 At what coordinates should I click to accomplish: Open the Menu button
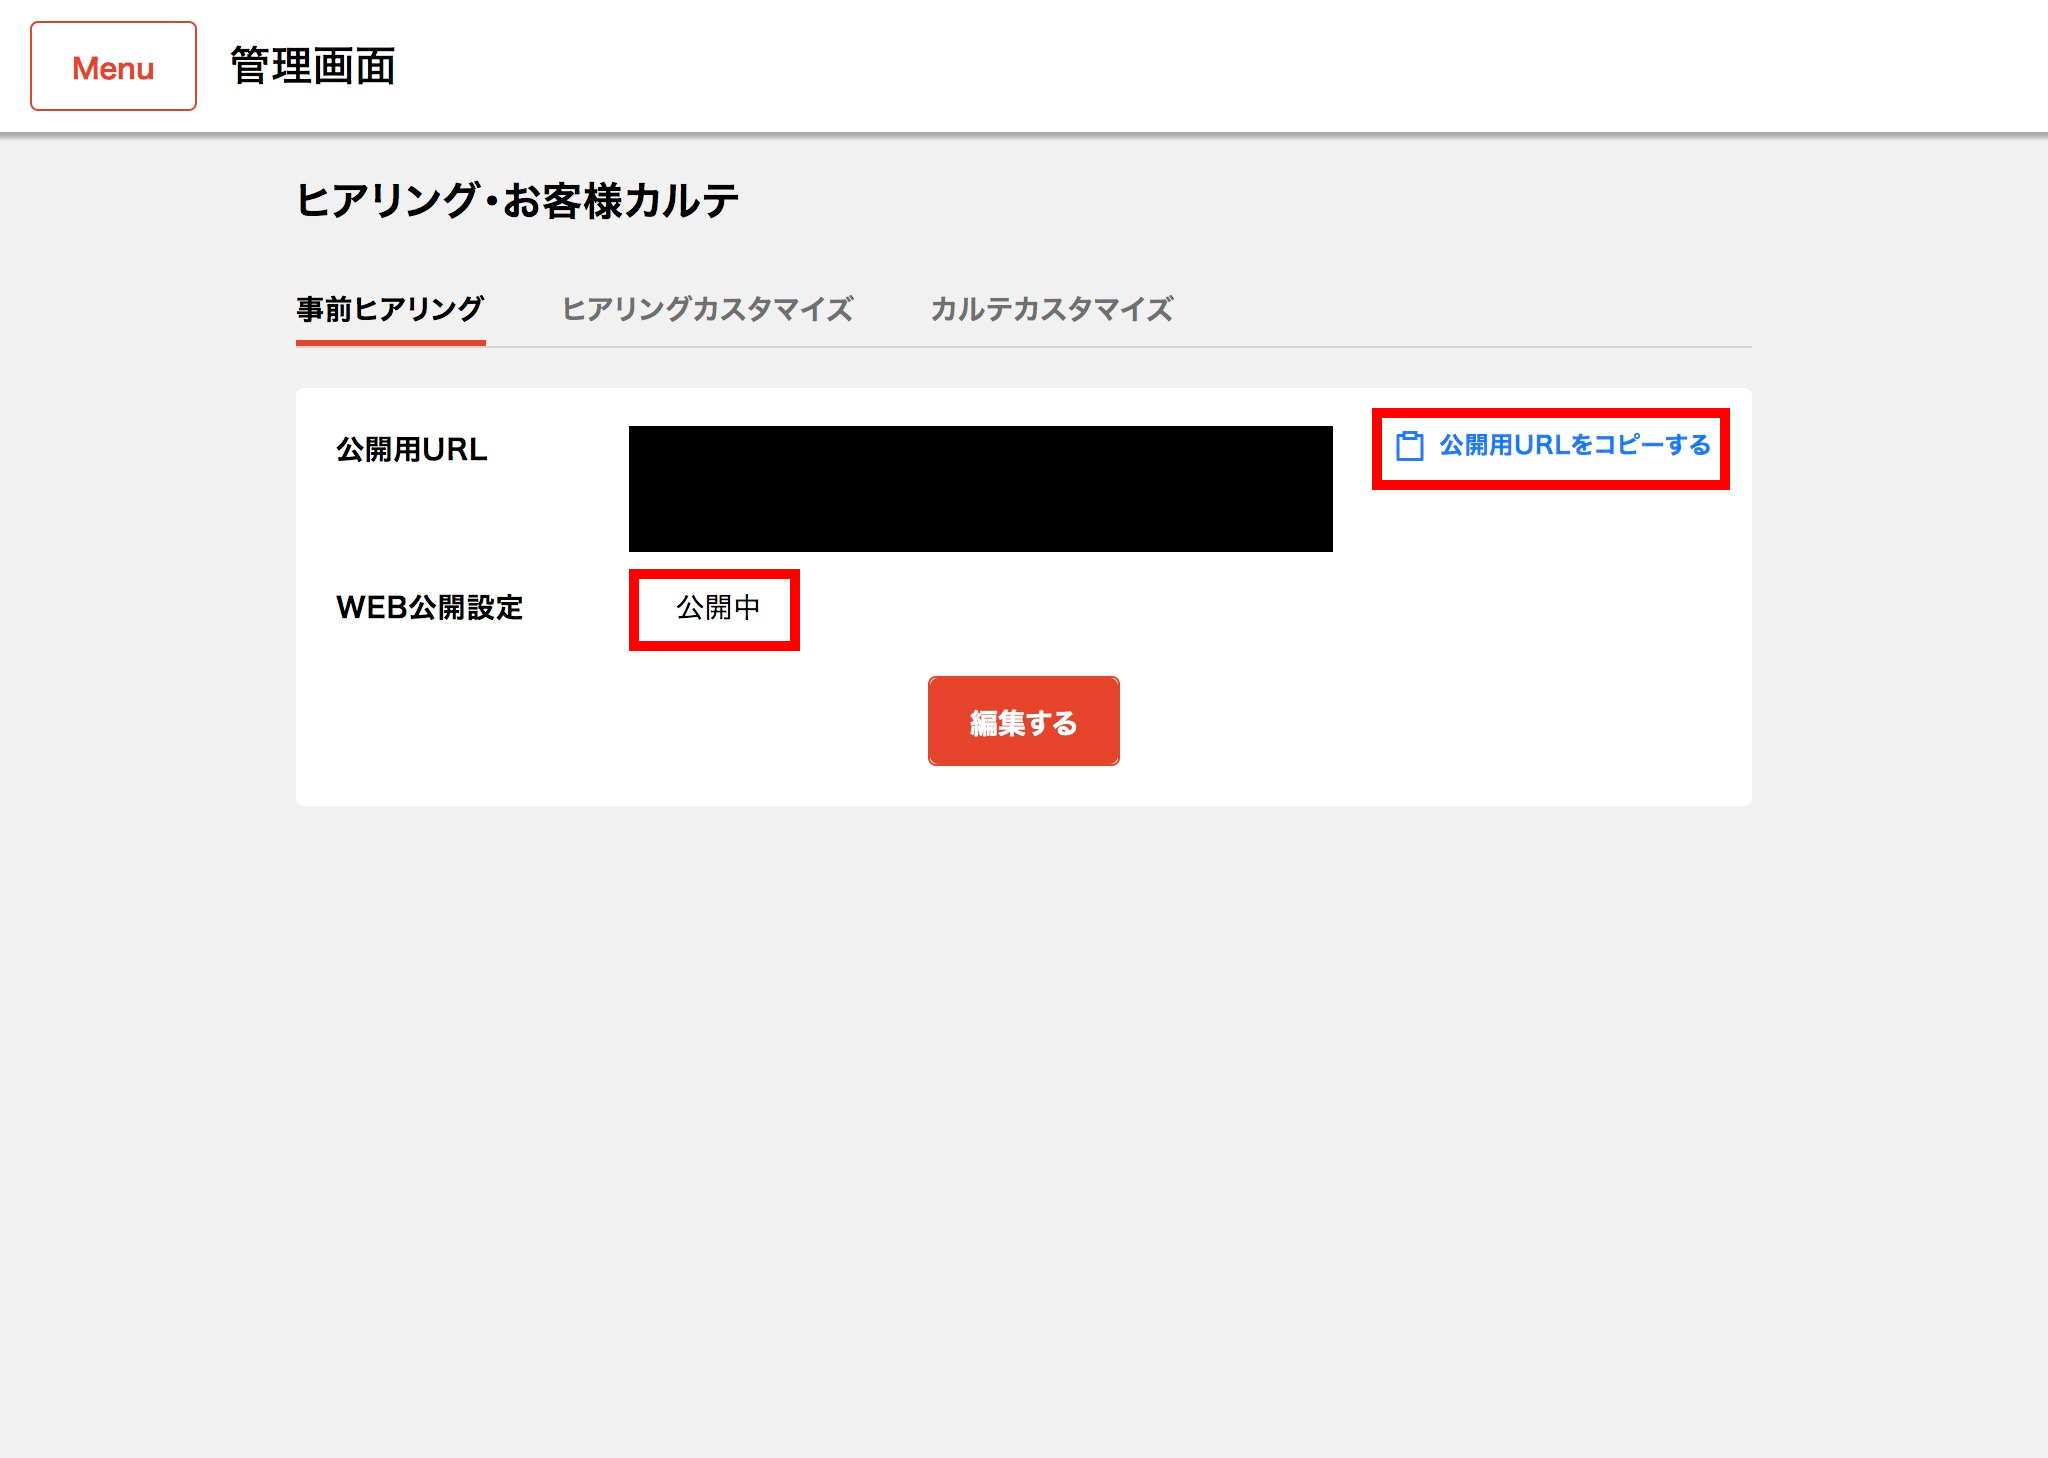coord(113,66)
